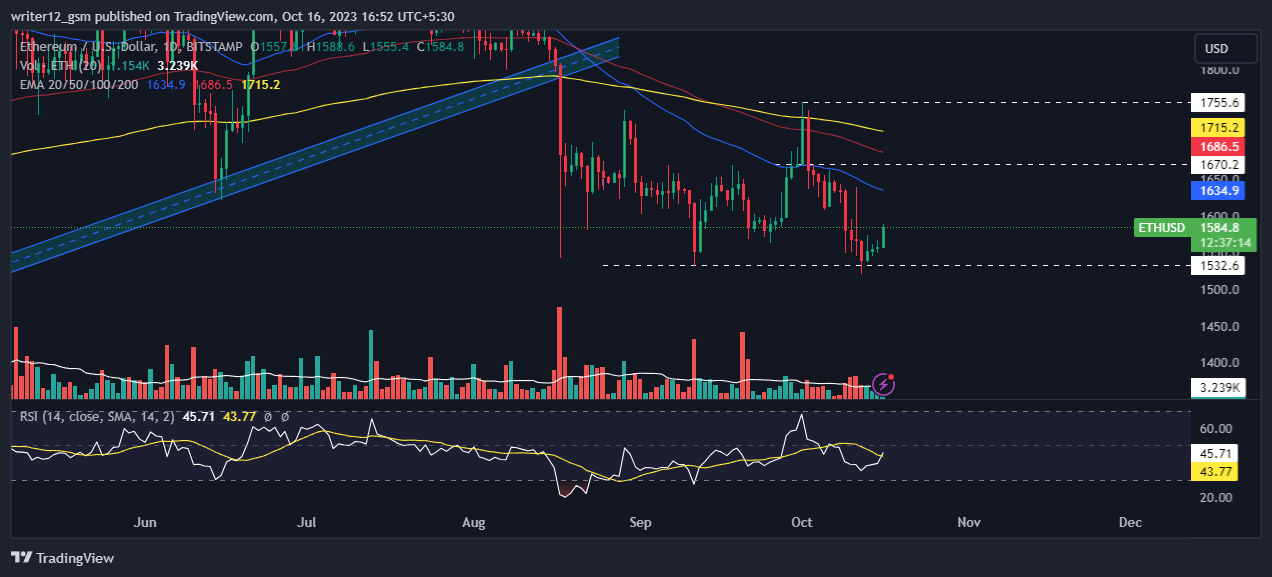Image resolution: width=1272 pixels, height=577 pixels.
Task: Click the Oct label on time axis
Action: tap(801, 522)
